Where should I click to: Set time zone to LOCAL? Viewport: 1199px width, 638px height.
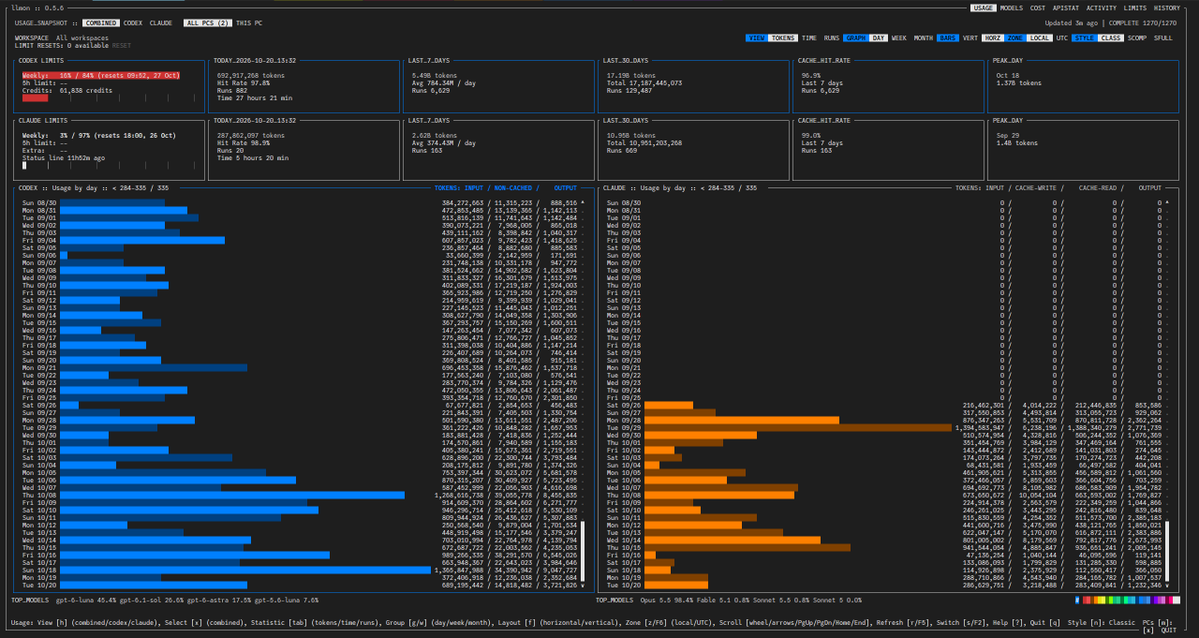(1039, 38)
